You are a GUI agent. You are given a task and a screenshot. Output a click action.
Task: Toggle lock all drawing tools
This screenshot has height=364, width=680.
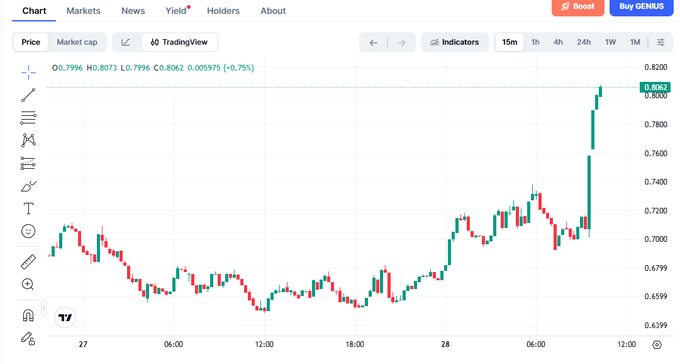pyautogui.click(x=28, y=338)
